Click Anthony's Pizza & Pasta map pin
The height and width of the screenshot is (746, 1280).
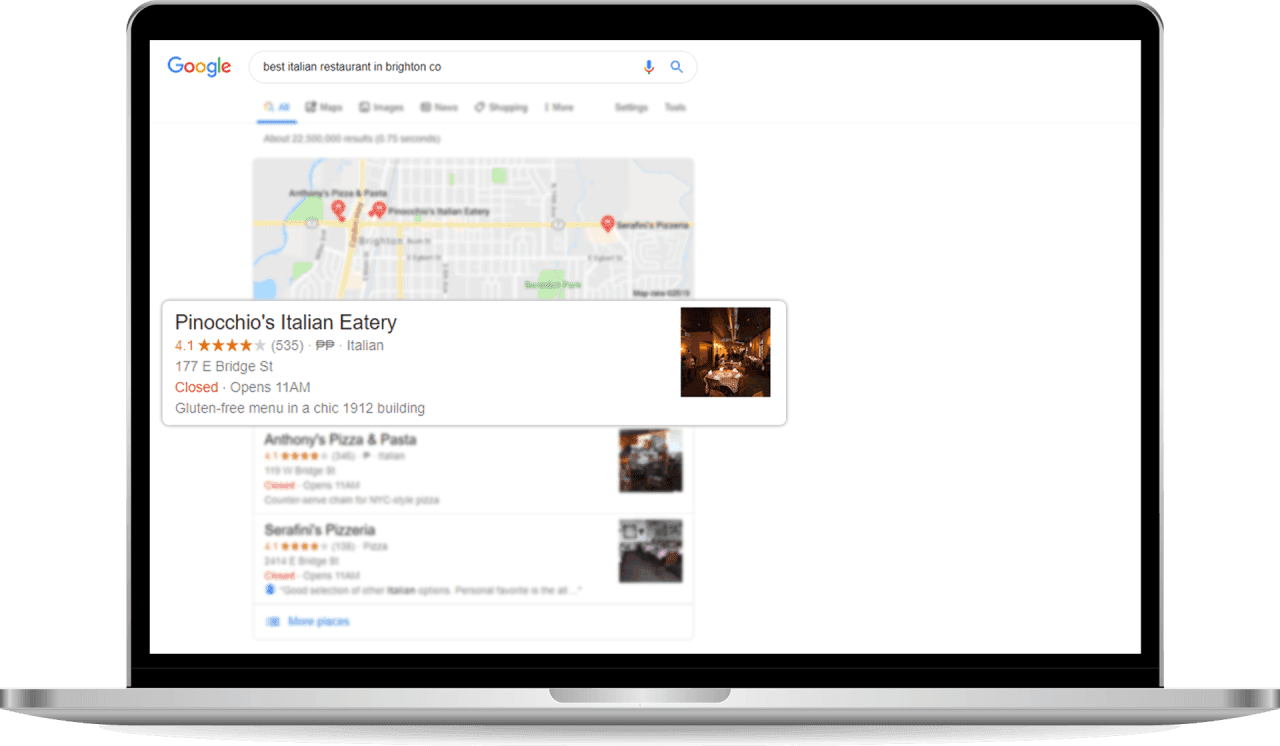pos(339,209)
